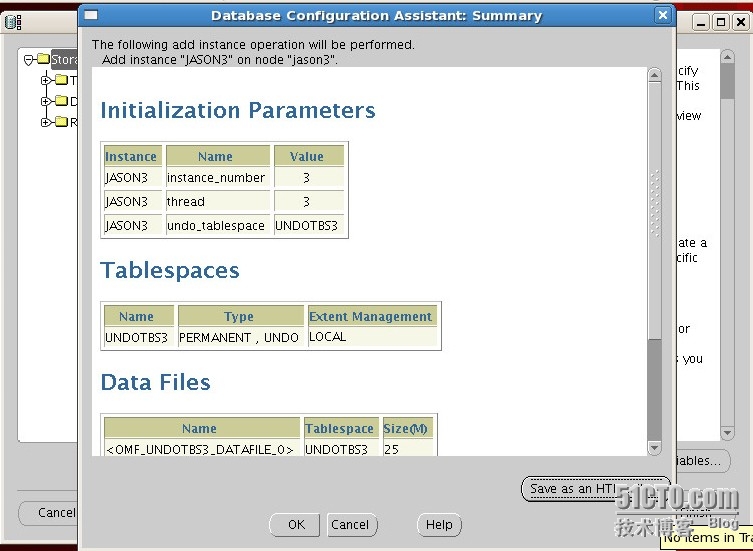Click the Cancel button in Summary dialog
The height and width of the screenshot is (551, 753).
pos(352,525)
